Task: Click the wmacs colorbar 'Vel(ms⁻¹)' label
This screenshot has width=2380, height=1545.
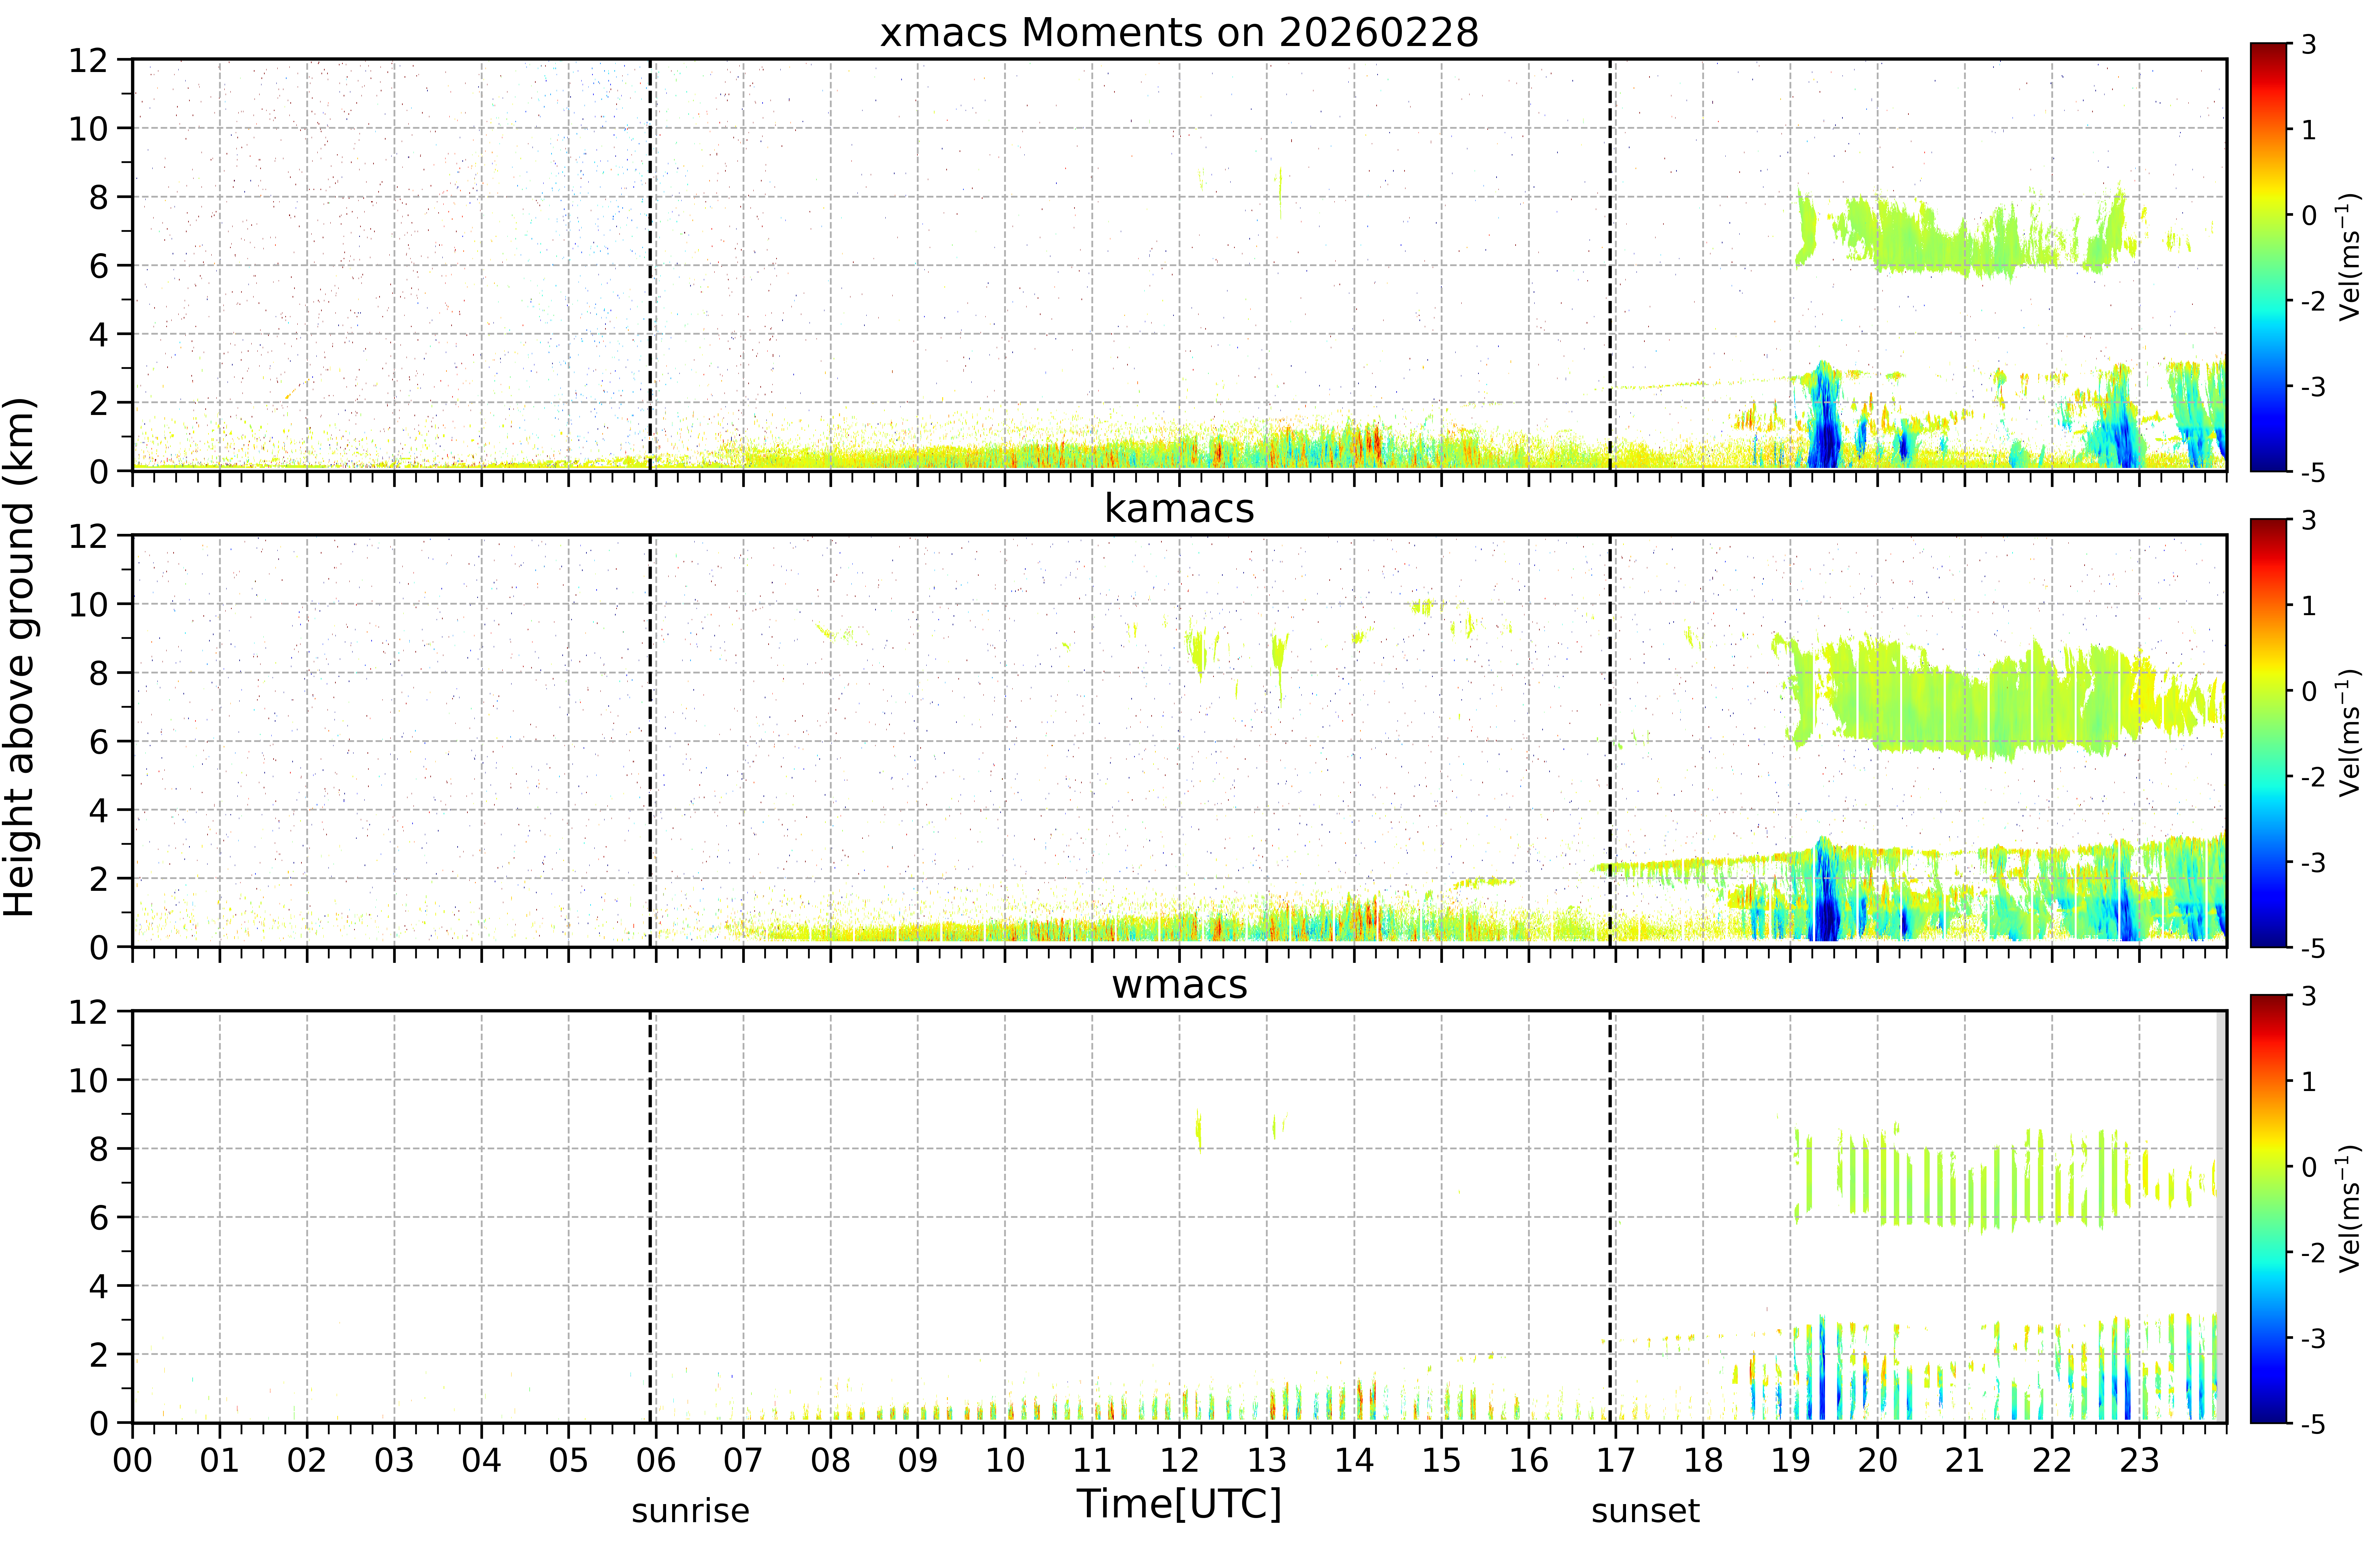Action: point(2349,1209)
